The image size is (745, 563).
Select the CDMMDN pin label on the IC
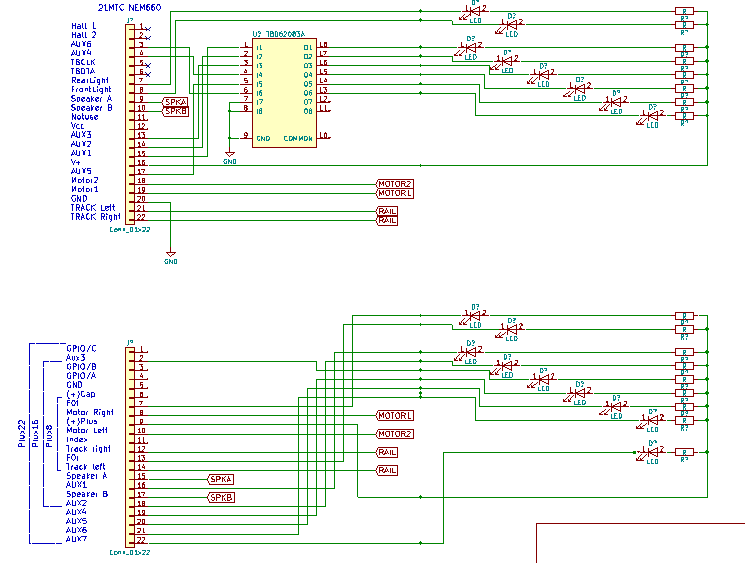point(298,139)
